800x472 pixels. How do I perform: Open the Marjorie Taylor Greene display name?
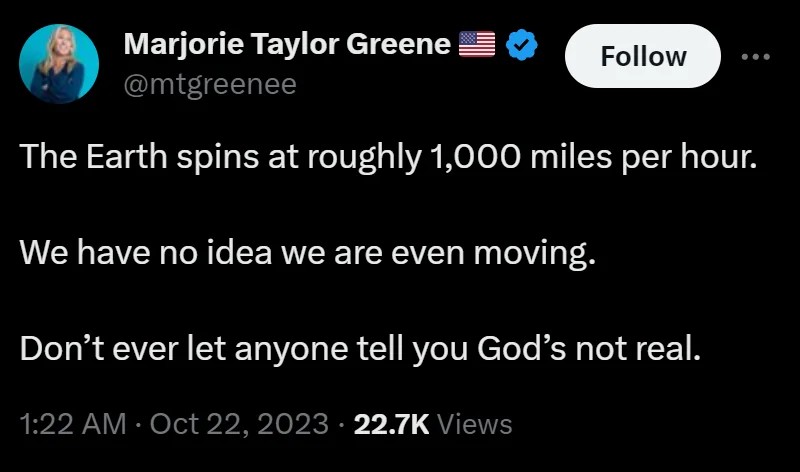click(x=287, y=44)
